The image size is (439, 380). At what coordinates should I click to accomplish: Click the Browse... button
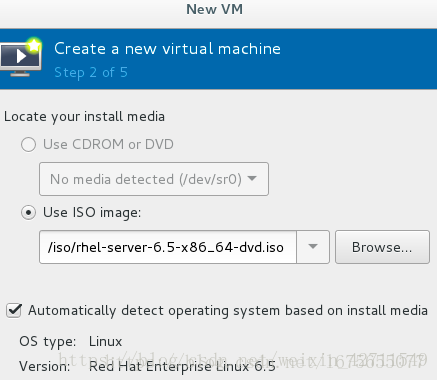tap(382, 247)
